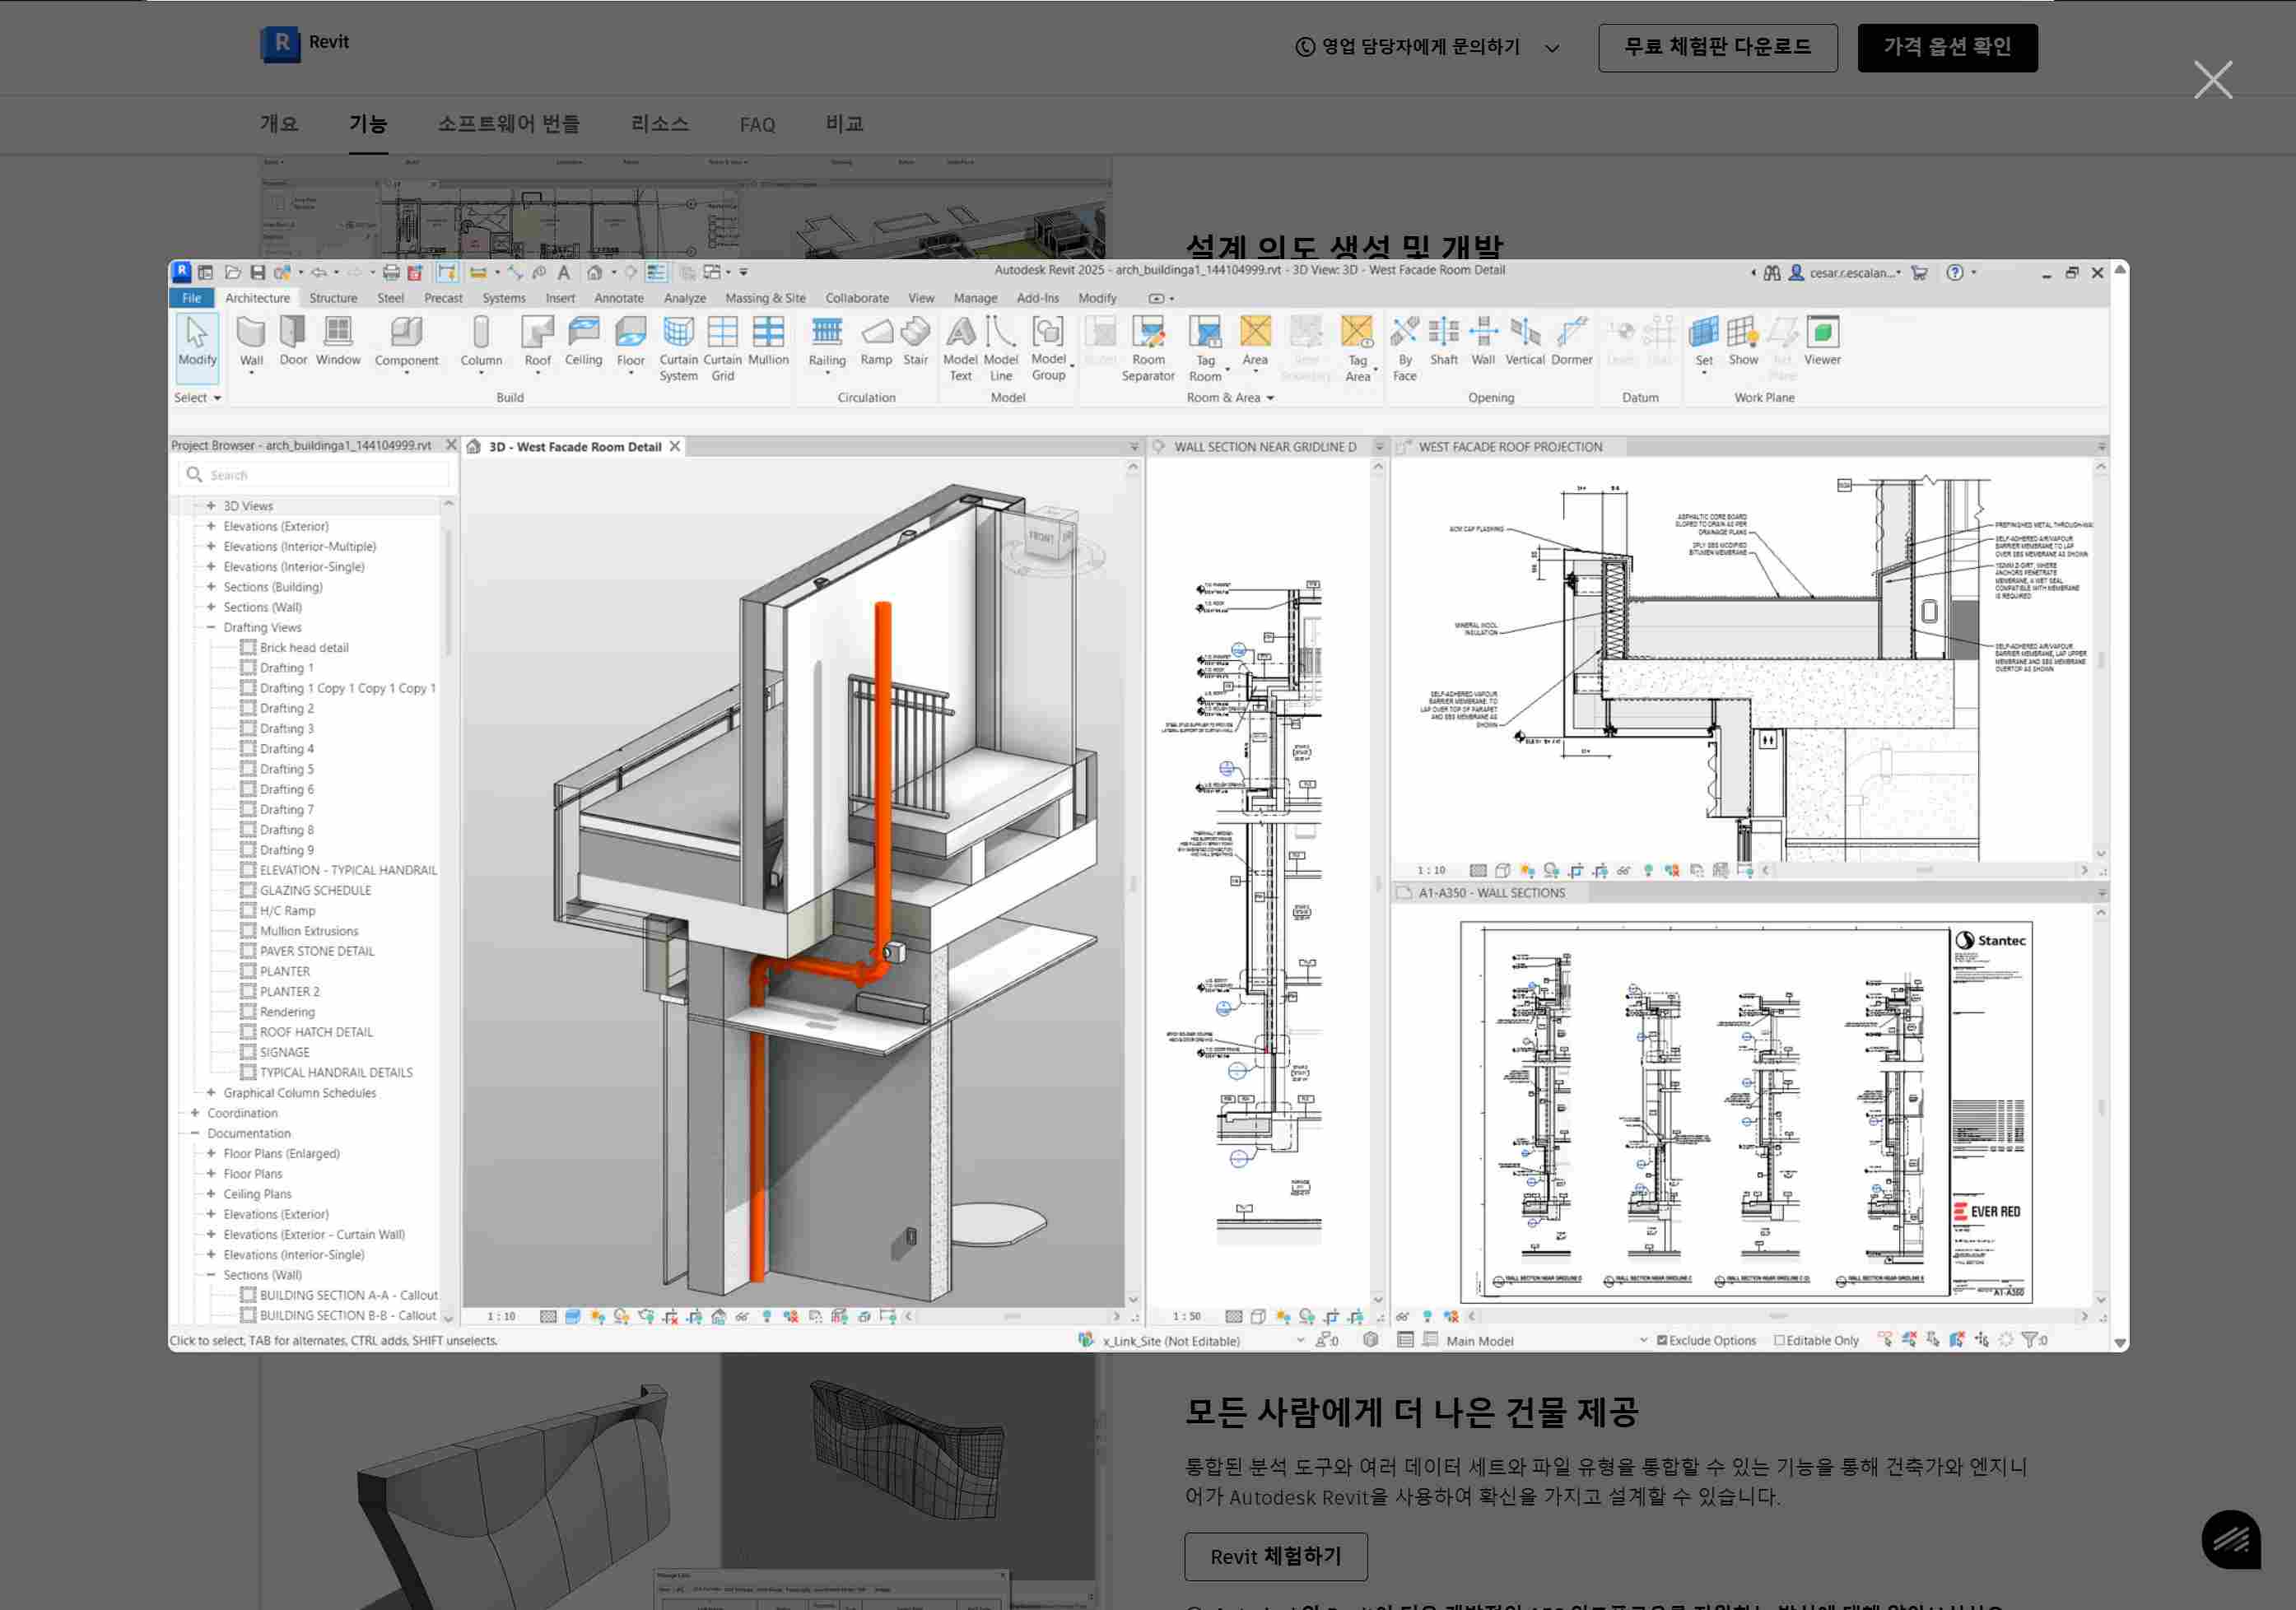The height and width of the screenshot is (1610, 2296).
Task: Choose the Component tool
Action: [406, 344]
